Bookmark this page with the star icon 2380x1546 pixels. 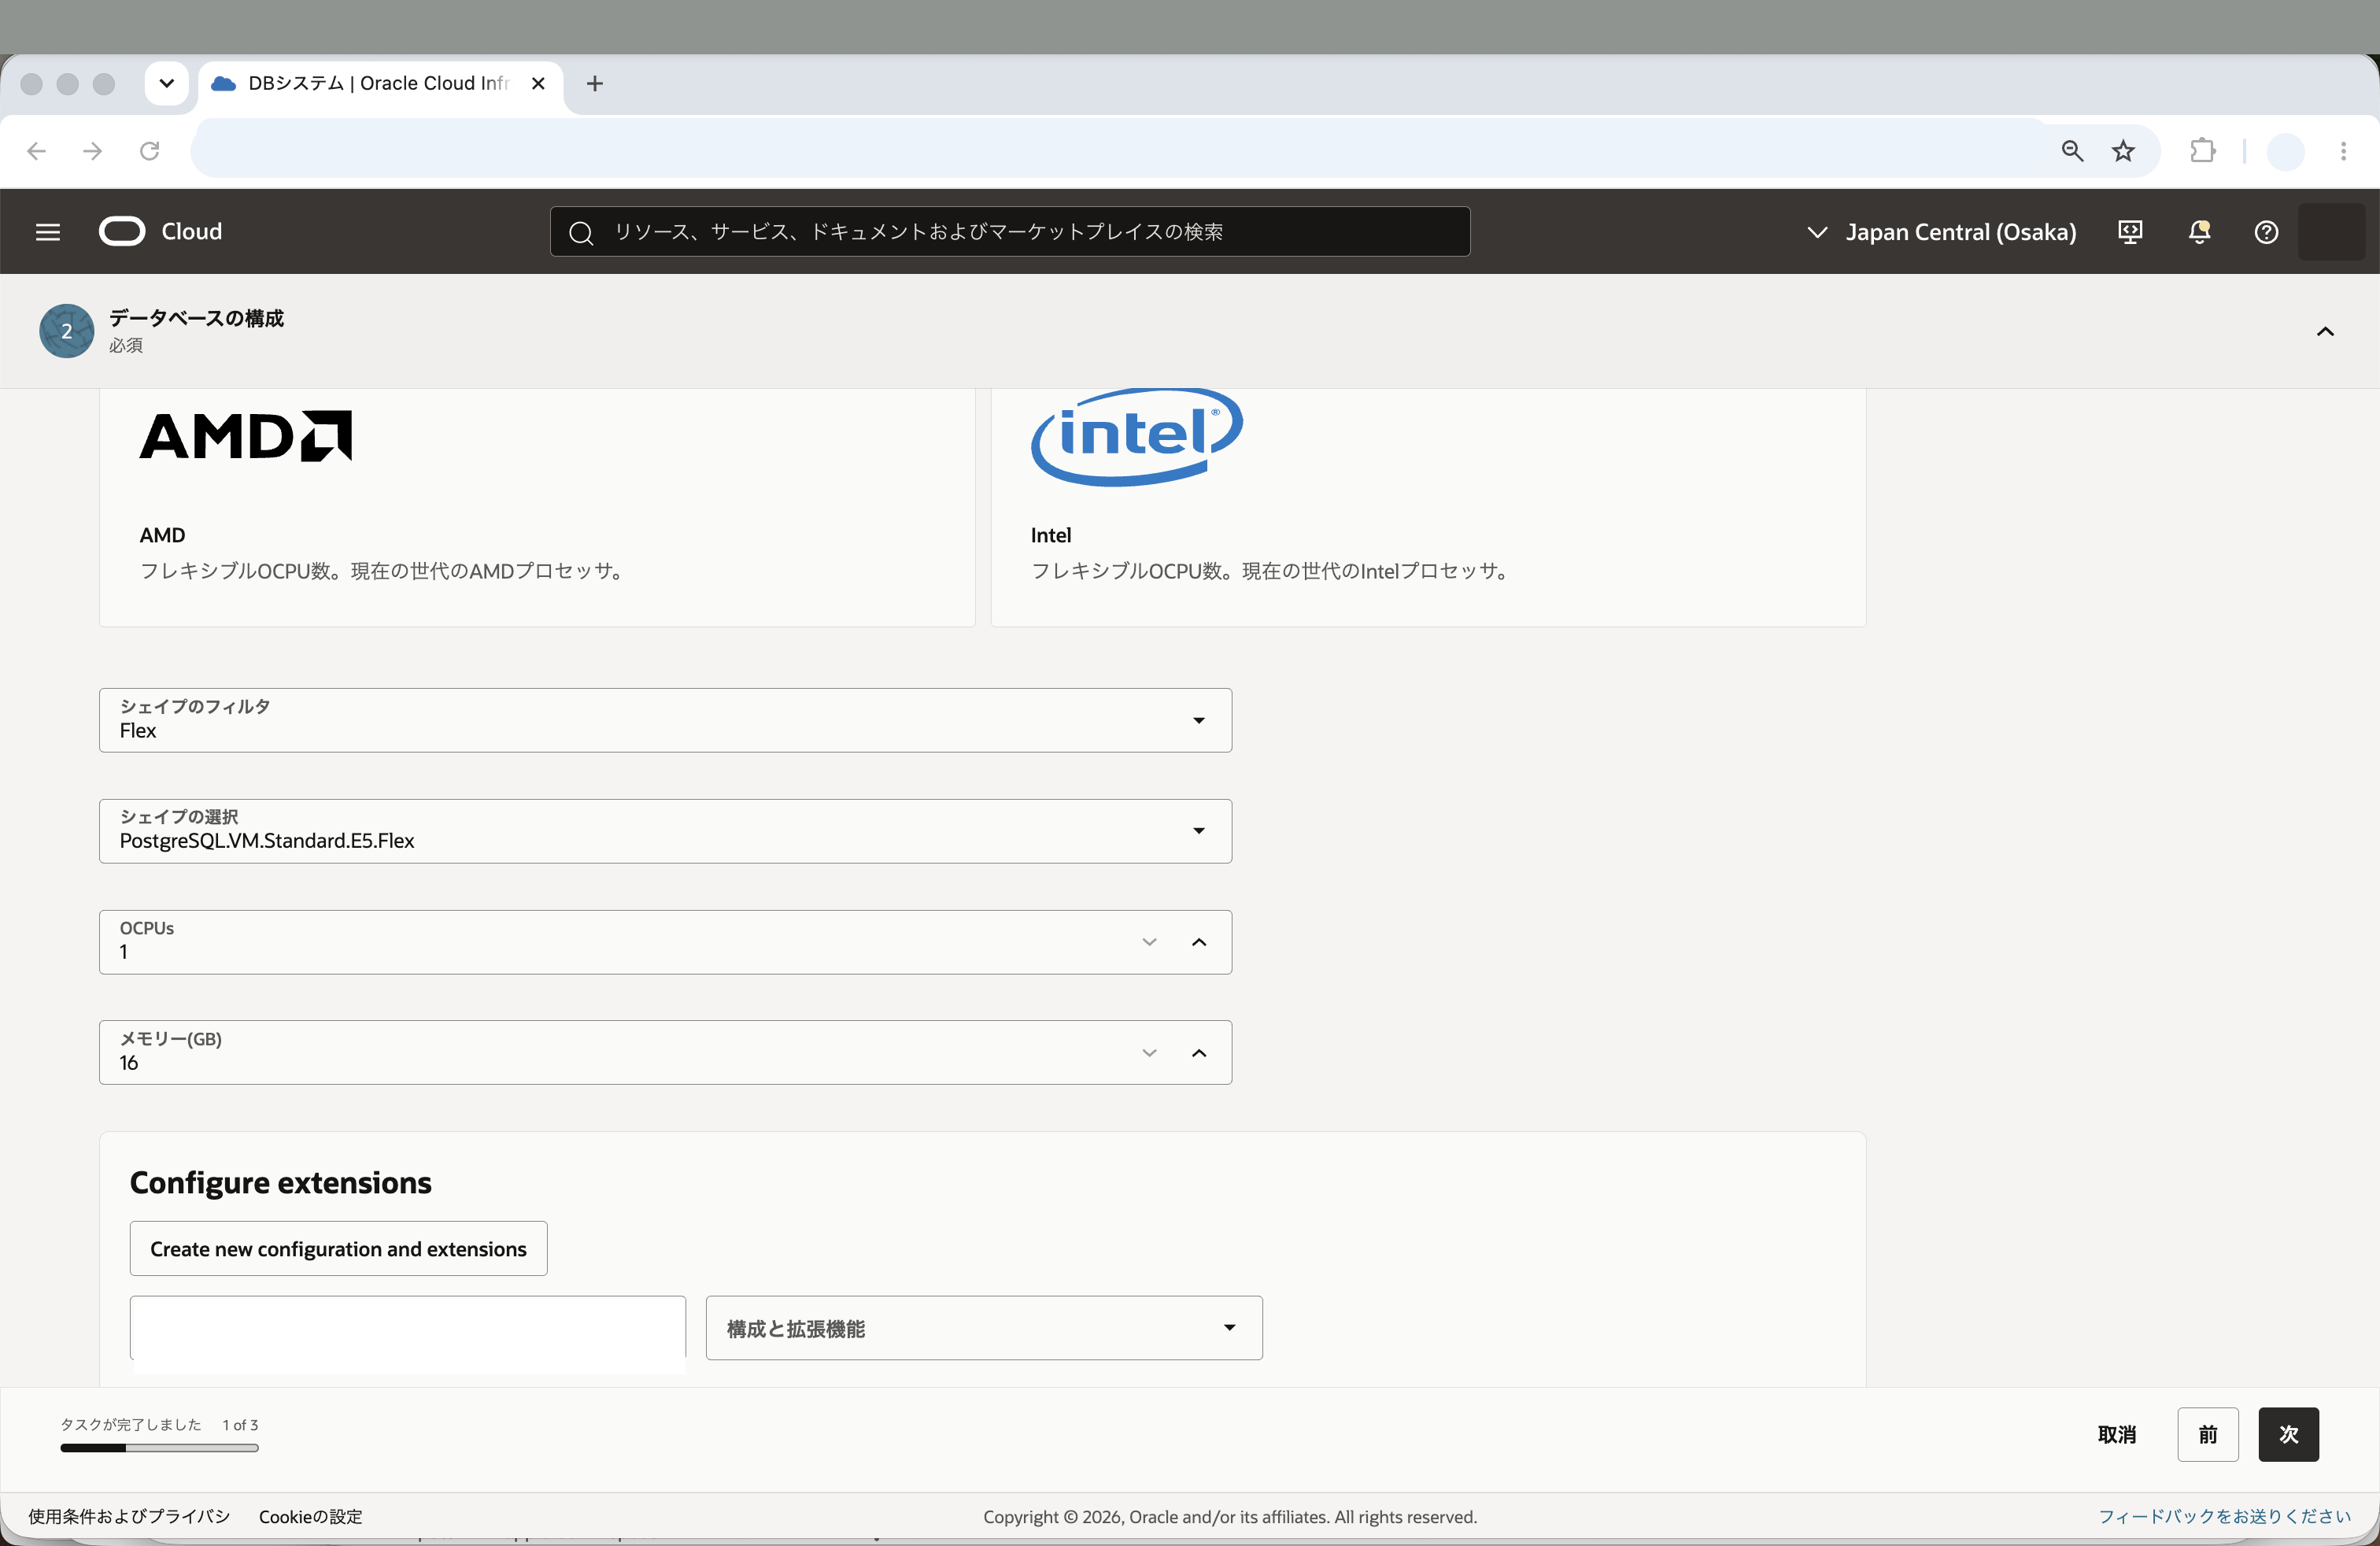tap(2123, 151)
